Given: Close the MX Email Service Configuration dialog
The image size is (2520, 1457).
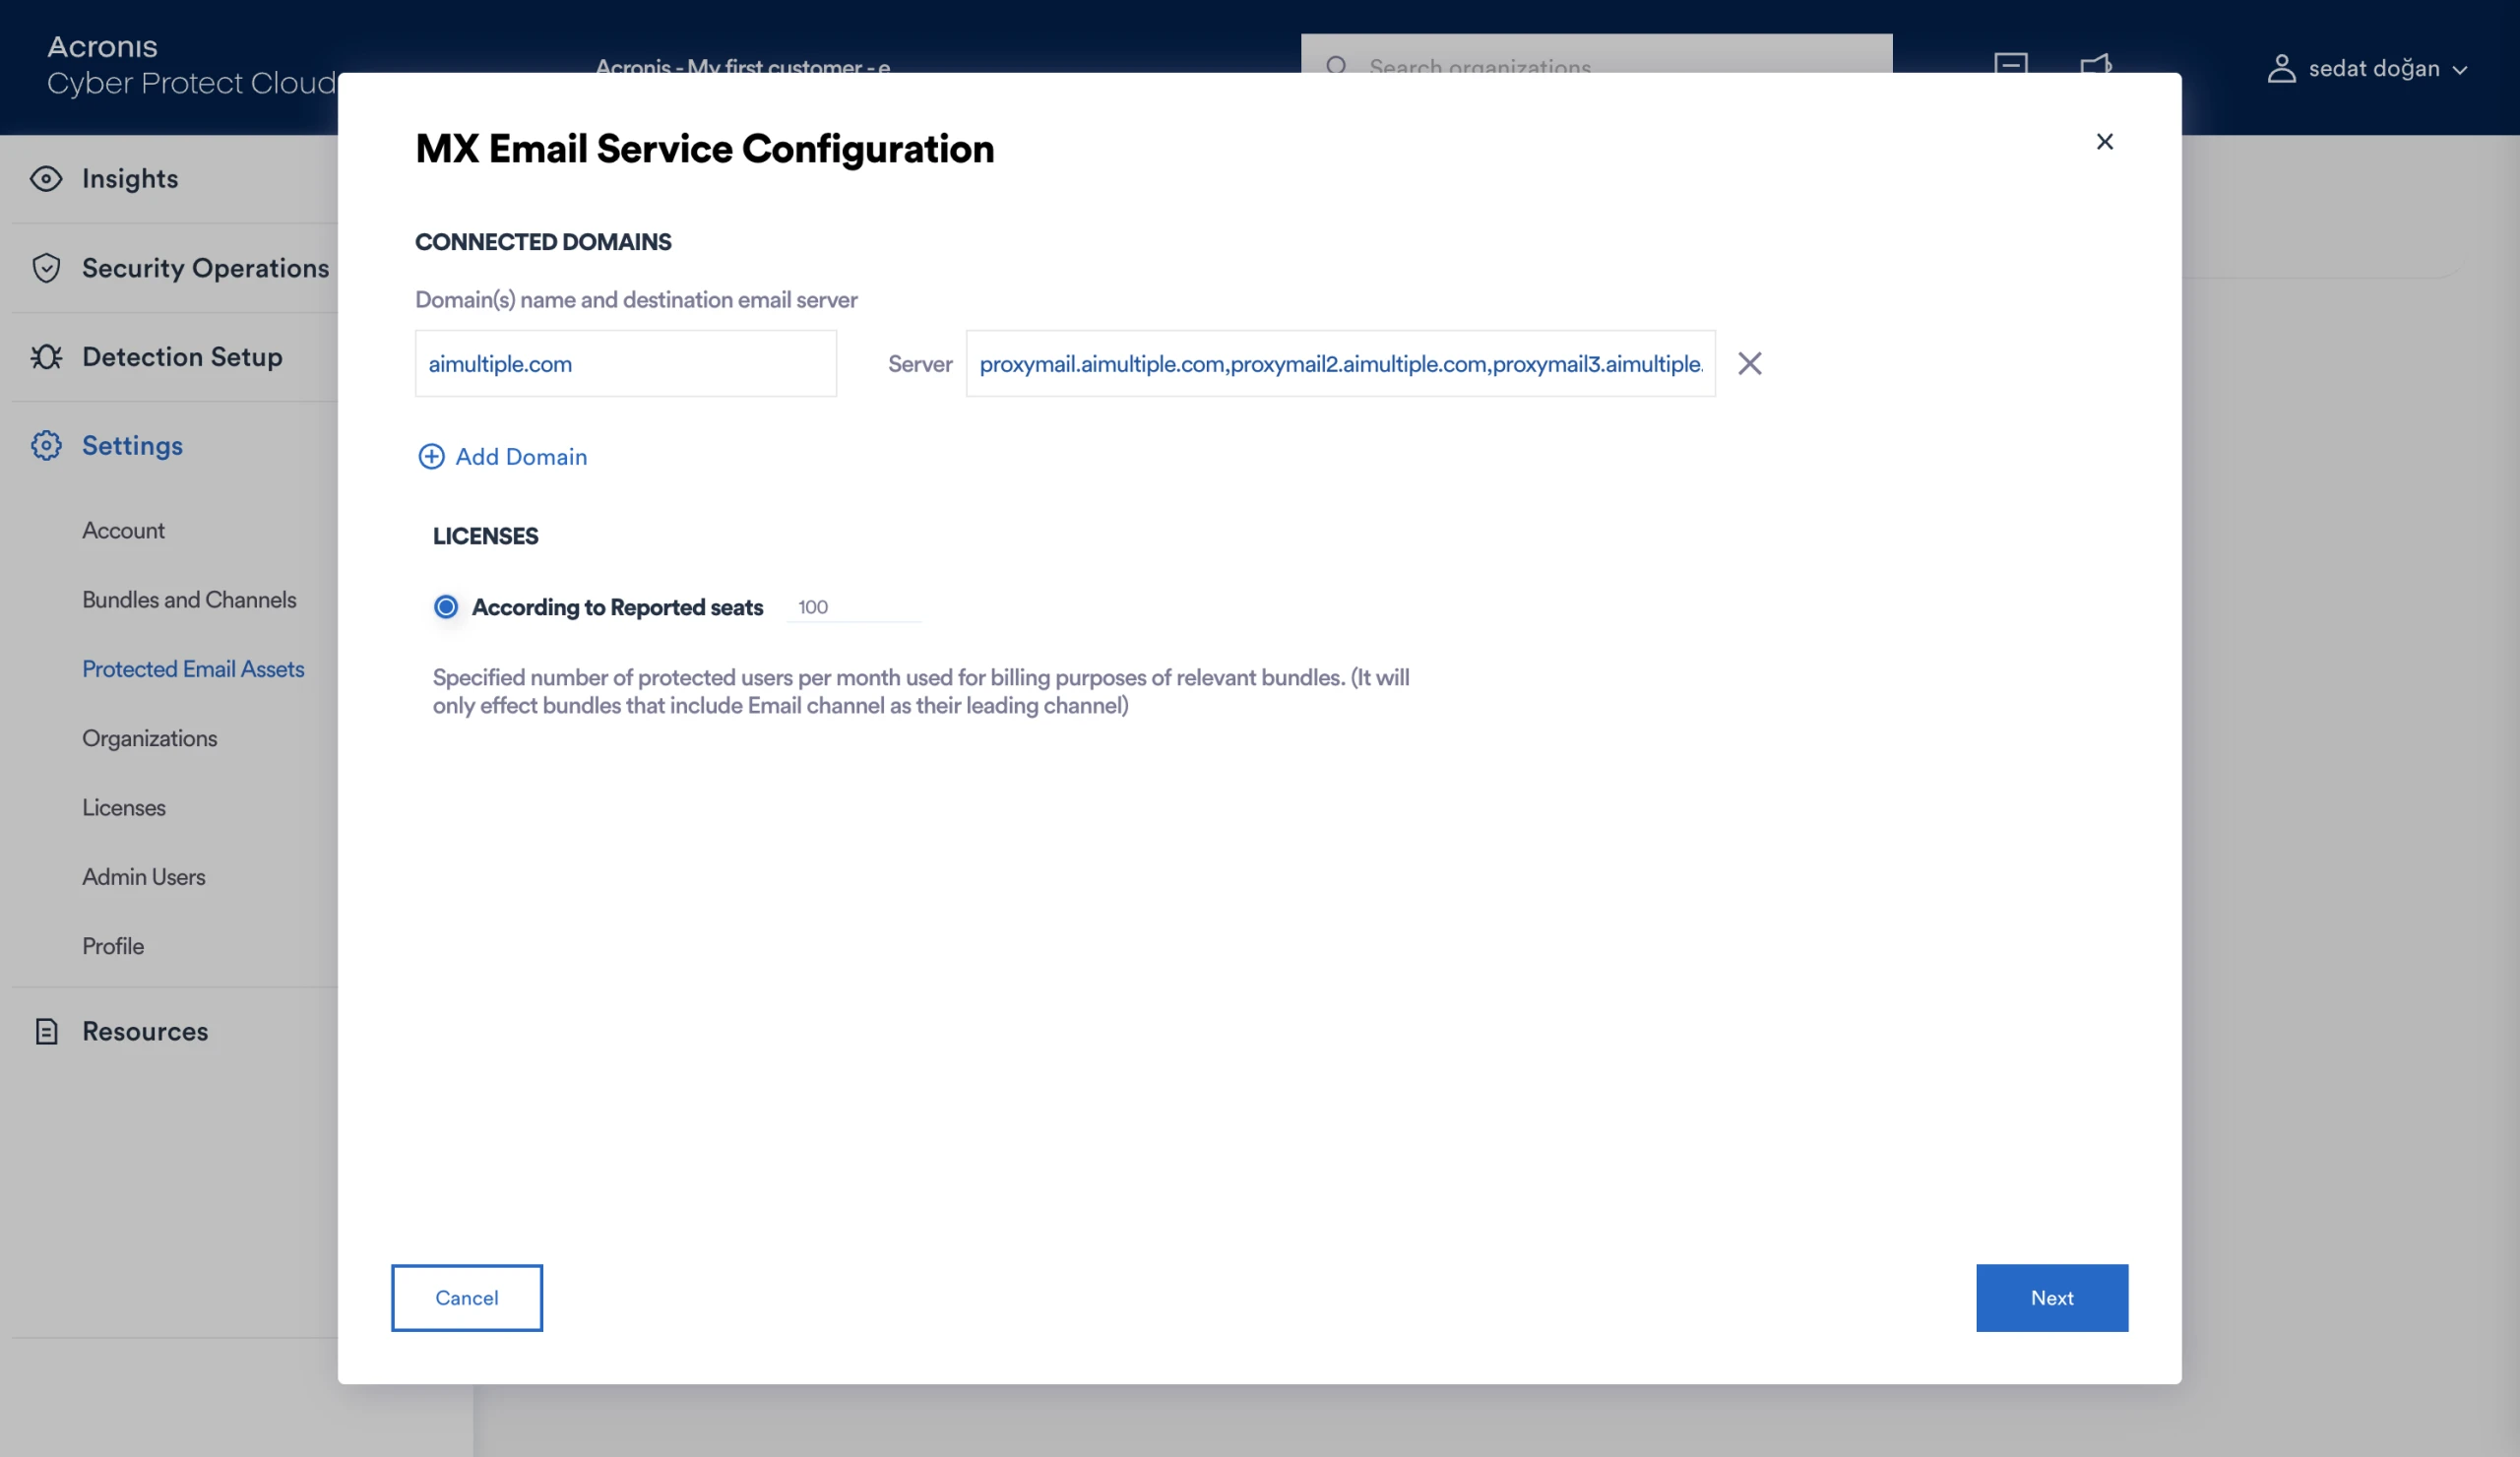Looking at the screenshot, I should (x=2105, y=142).
